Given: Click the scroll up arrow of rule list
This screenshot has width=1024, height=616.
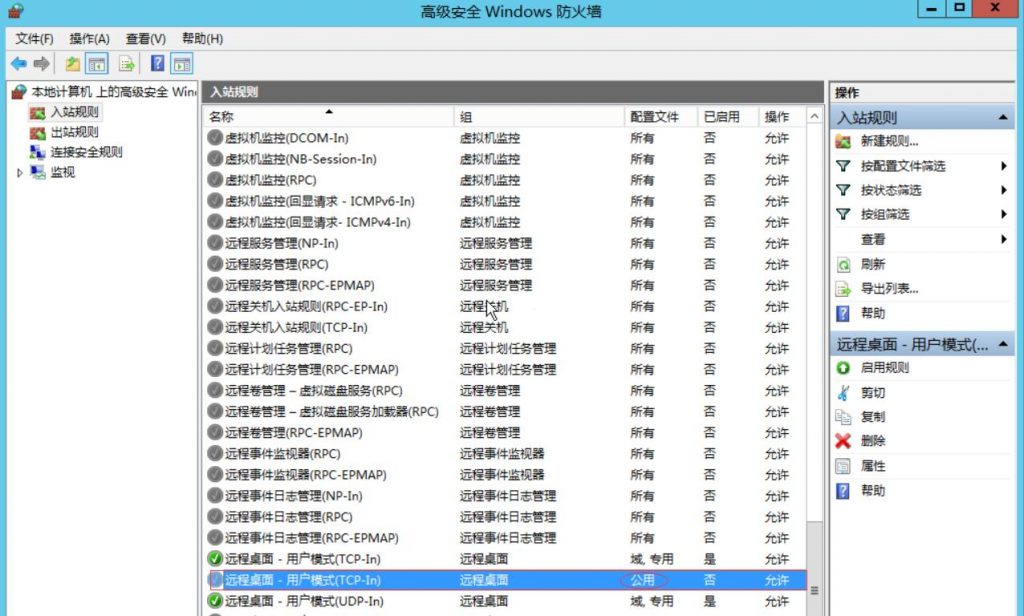Looking at the screenshot, I should tap(814, 117).
